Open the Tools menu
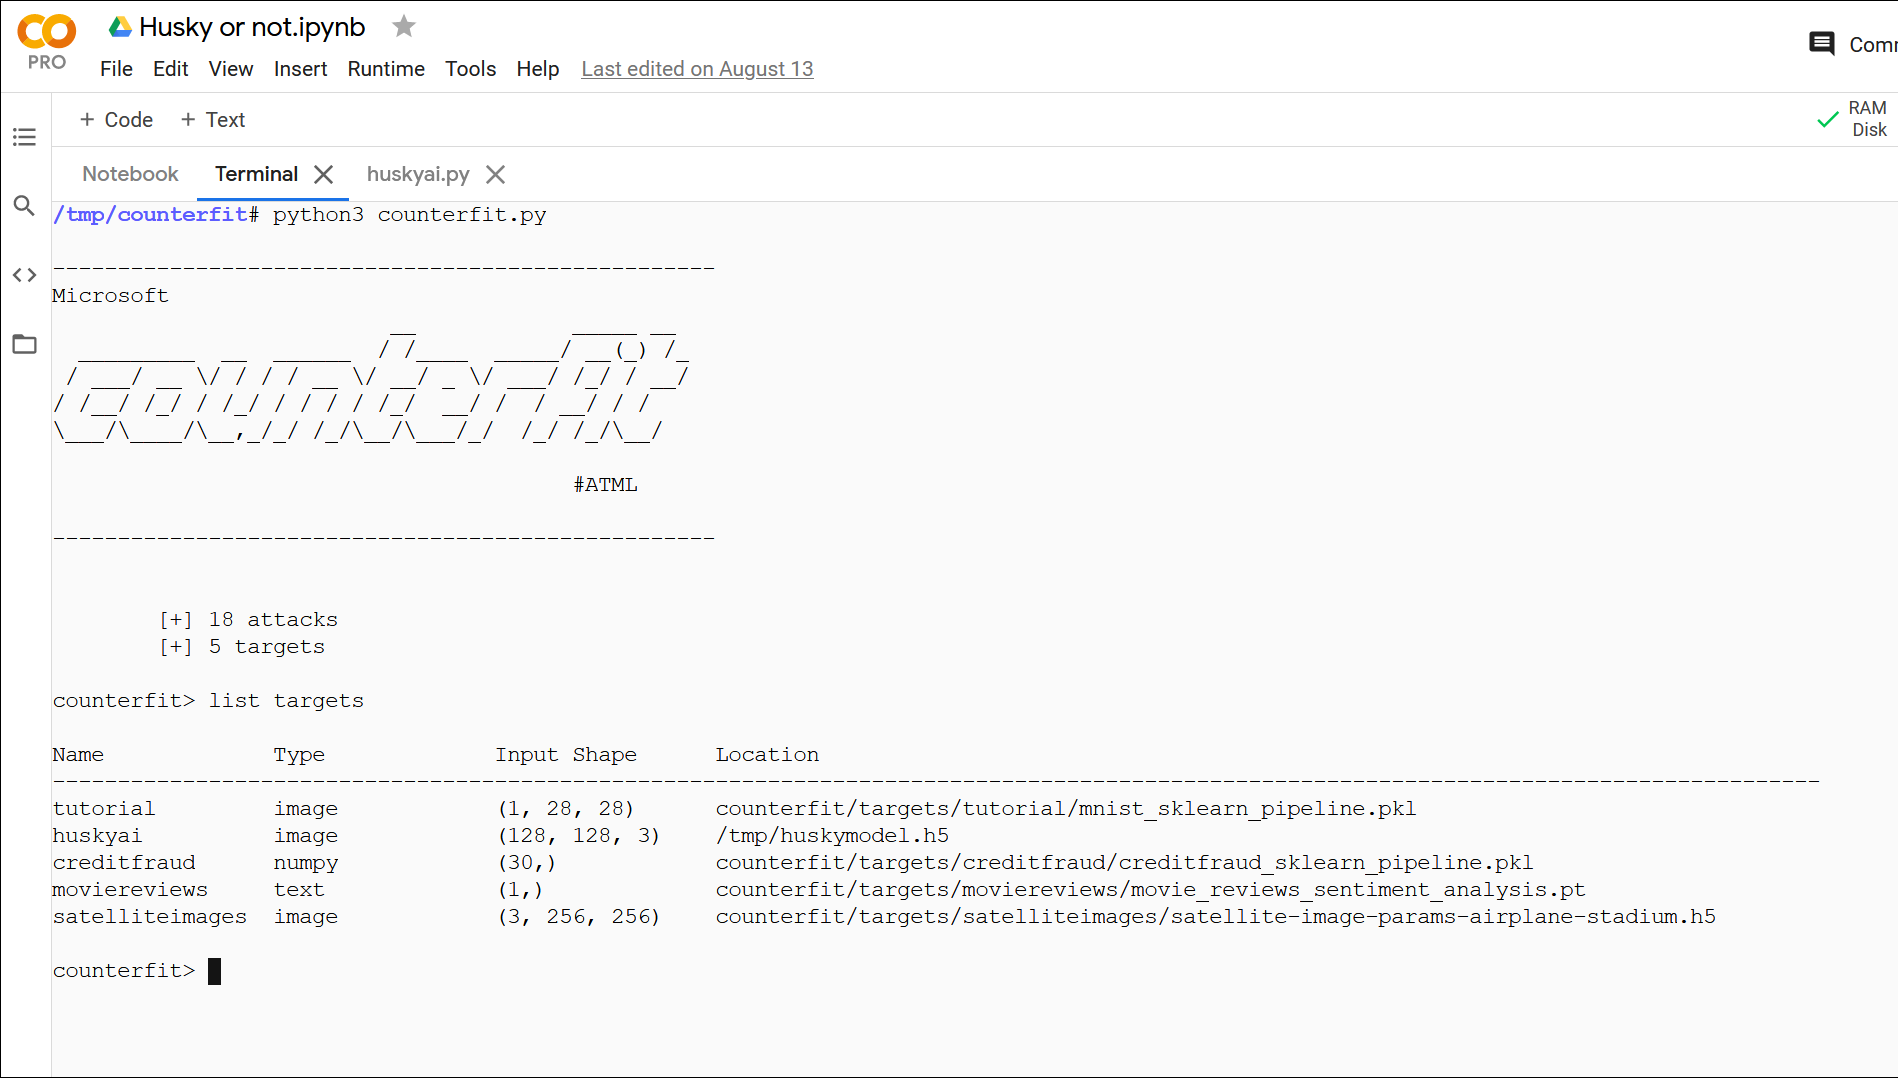The width and height of the screenshot is (1898, 1078). click(470, 69)
